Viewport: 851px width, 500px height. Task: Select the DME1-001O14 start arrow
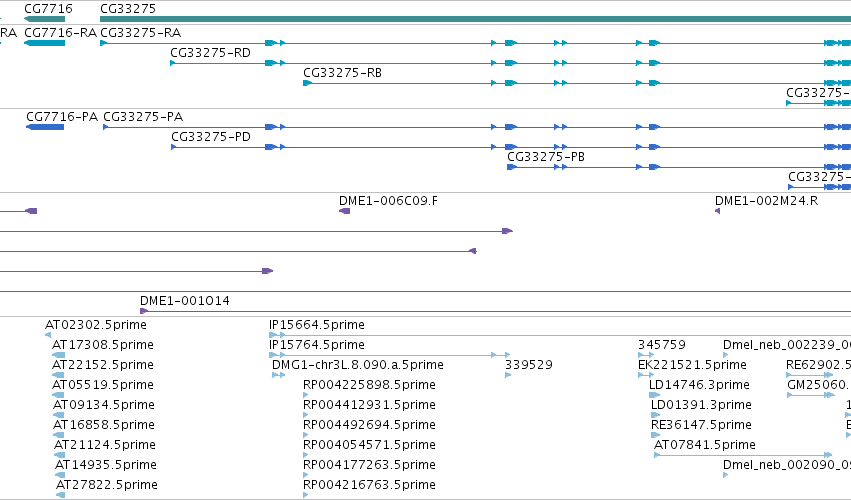tap(144, 311)
